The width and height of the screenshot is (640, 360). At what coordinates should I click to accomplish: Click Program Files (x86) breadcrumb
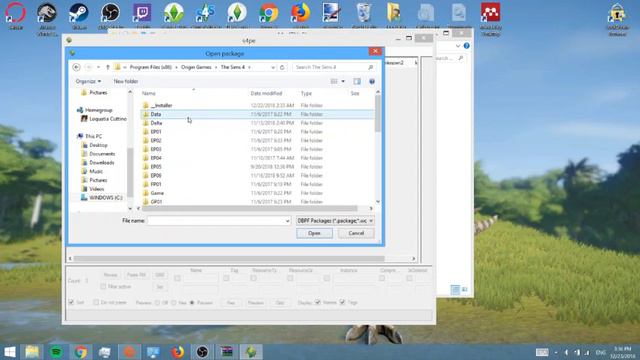pyautogui.click(x=151, y=67)
